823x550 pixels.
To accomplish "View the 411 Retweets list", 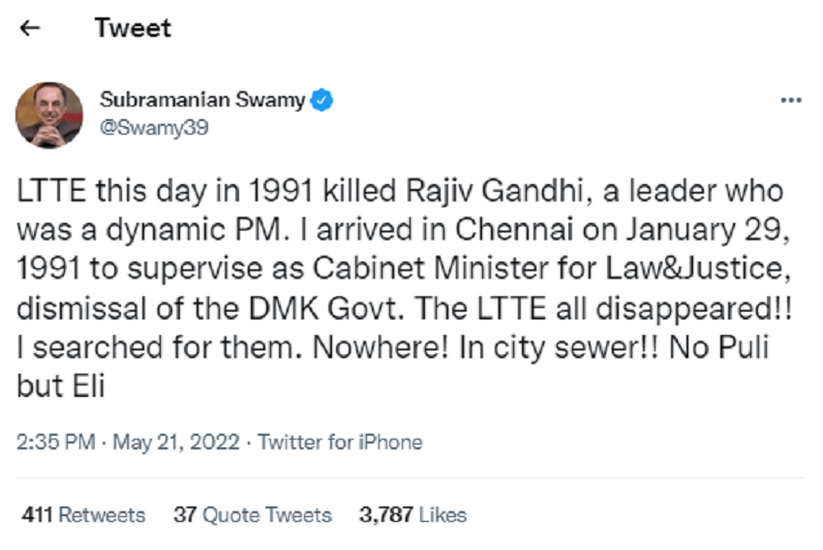I will 83,515.
